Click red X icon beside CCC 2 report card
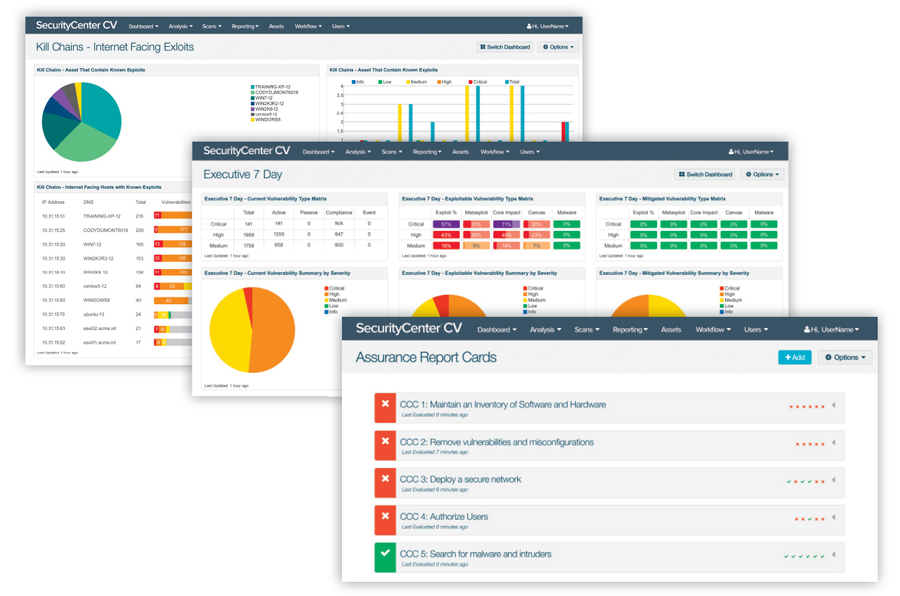 tap(385, 445)
